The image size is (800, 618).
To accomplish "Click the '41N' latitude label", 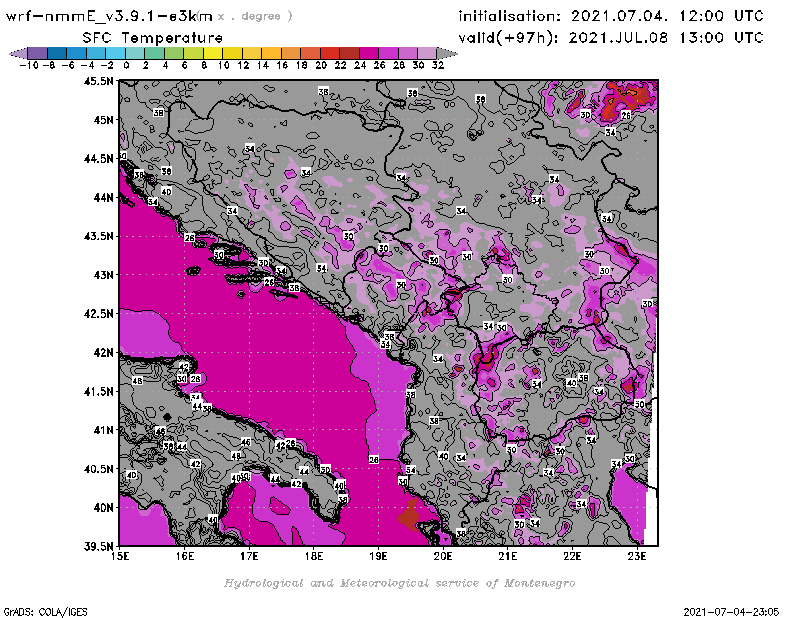I will point(103,430).
